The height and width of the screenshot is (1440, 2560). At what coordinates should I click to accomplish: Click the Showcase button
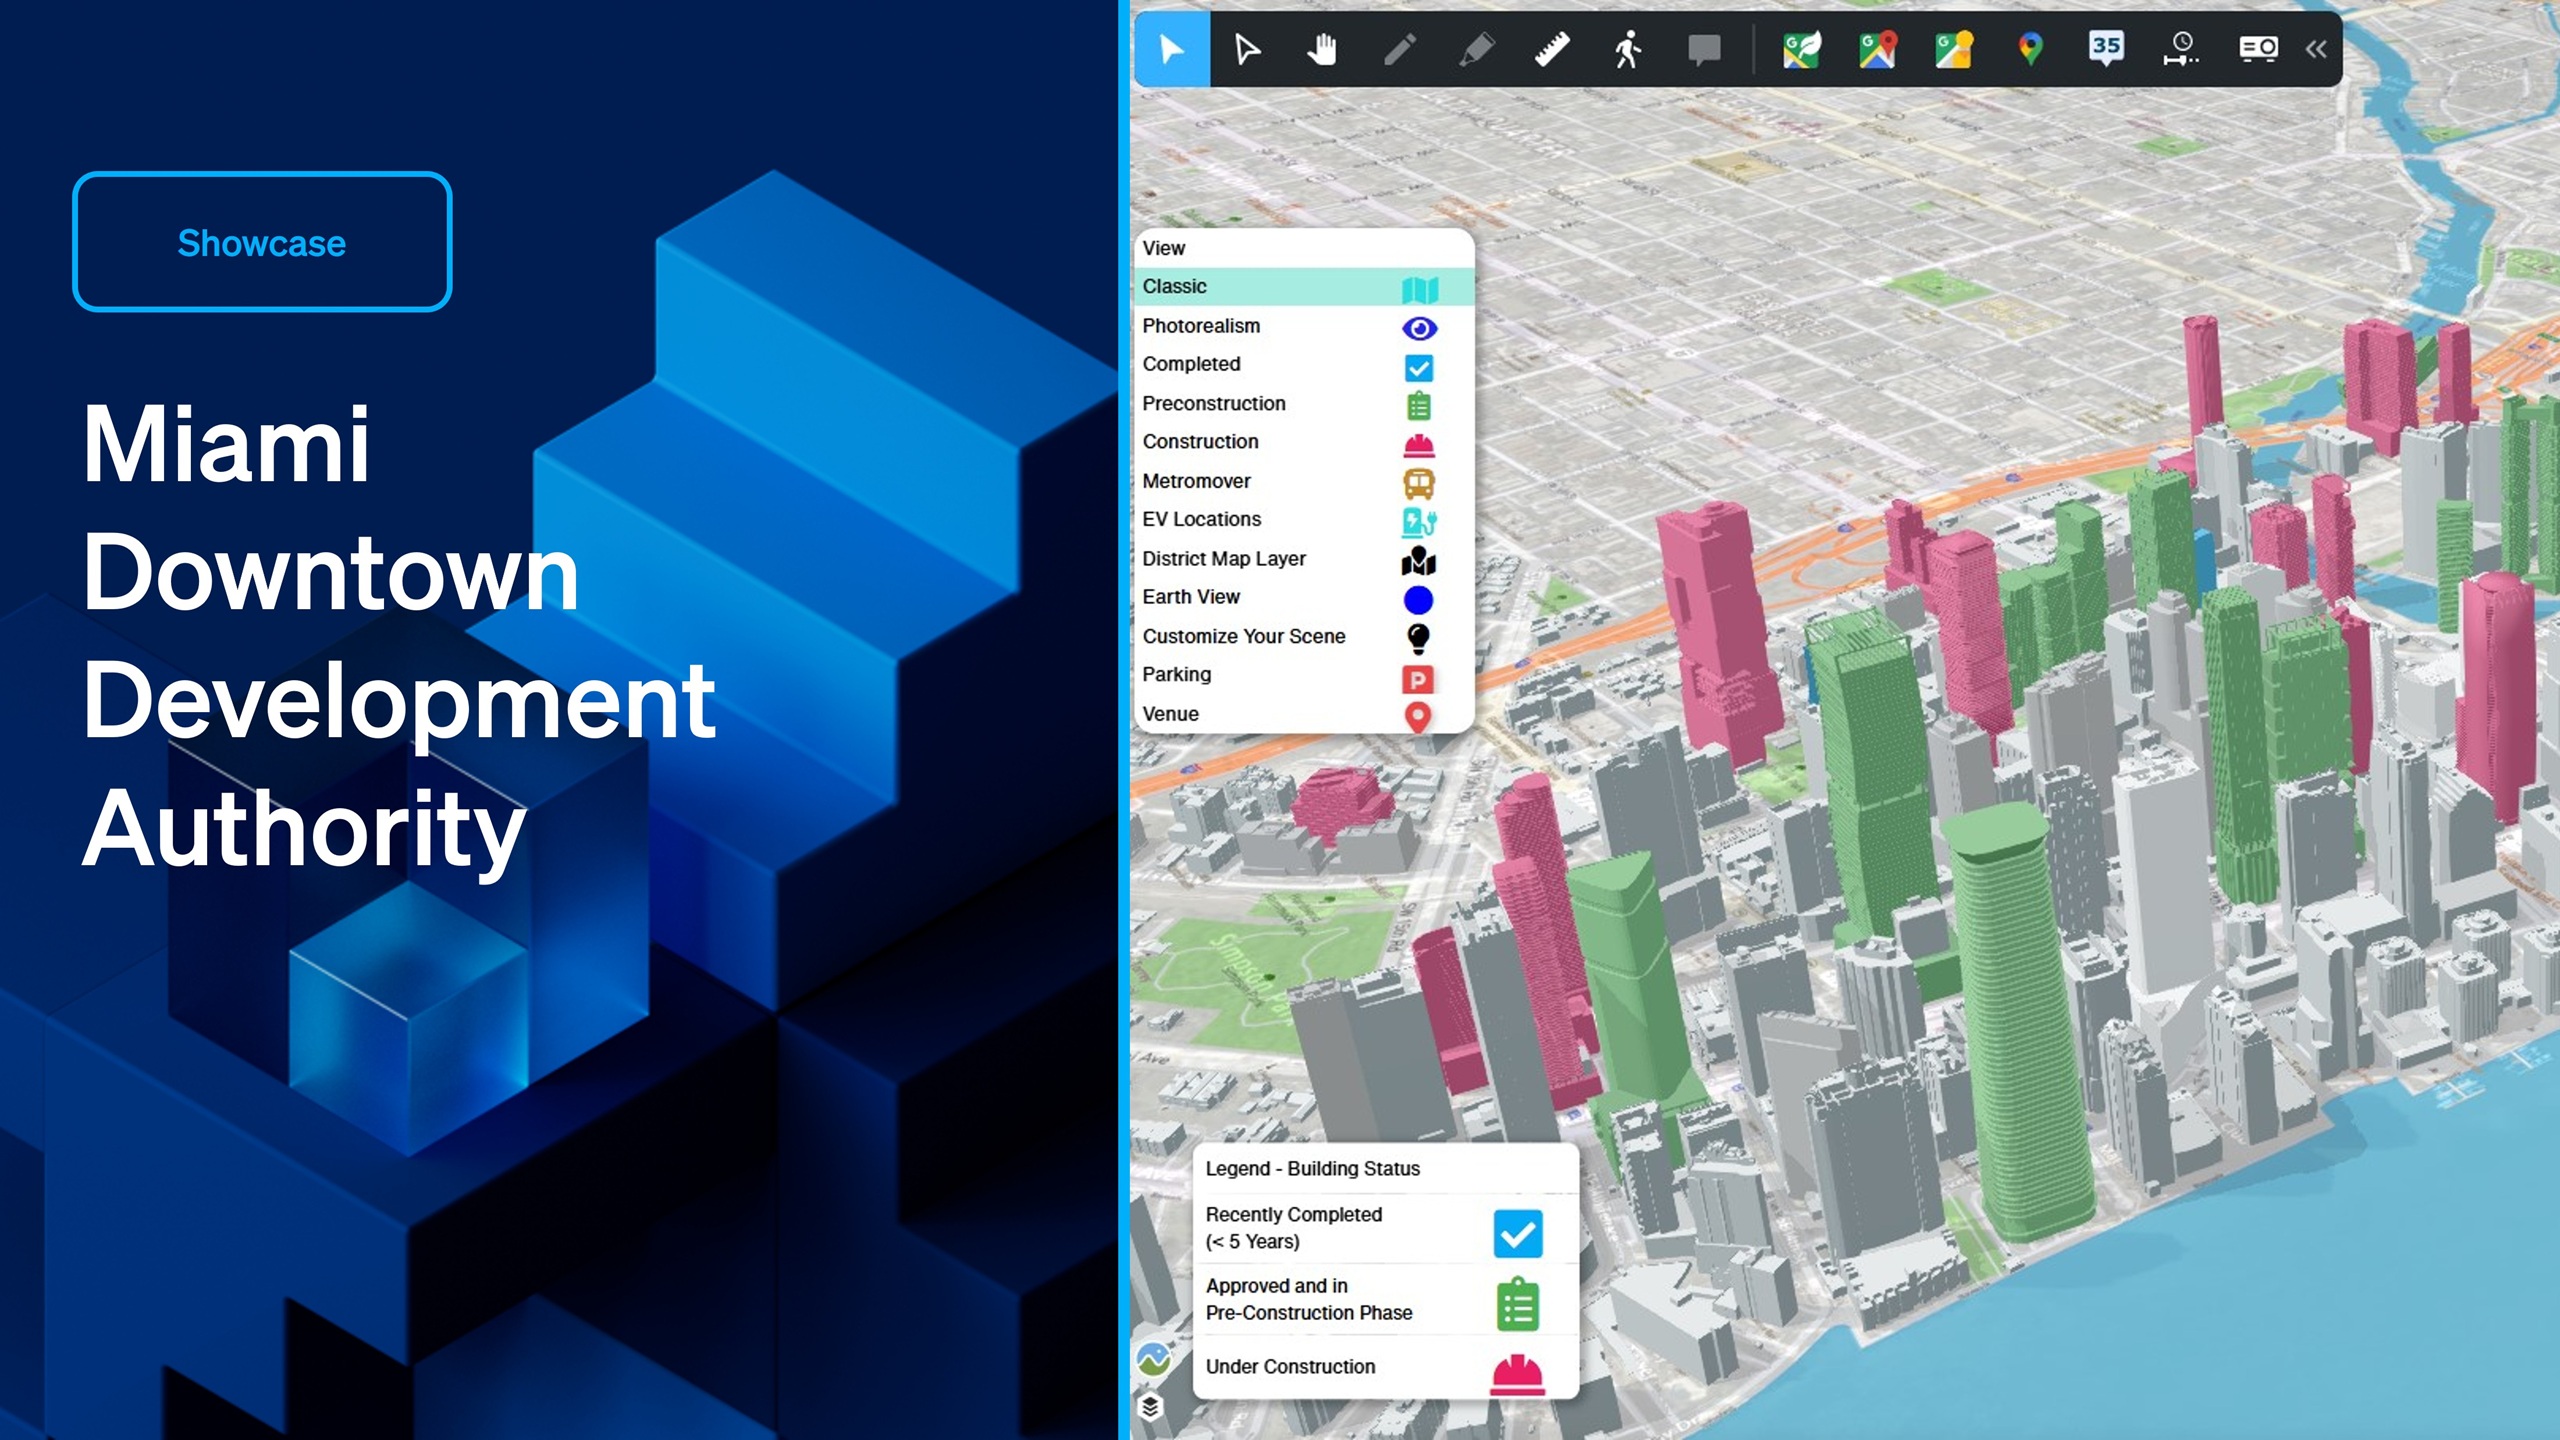click(x=262, y=242)
